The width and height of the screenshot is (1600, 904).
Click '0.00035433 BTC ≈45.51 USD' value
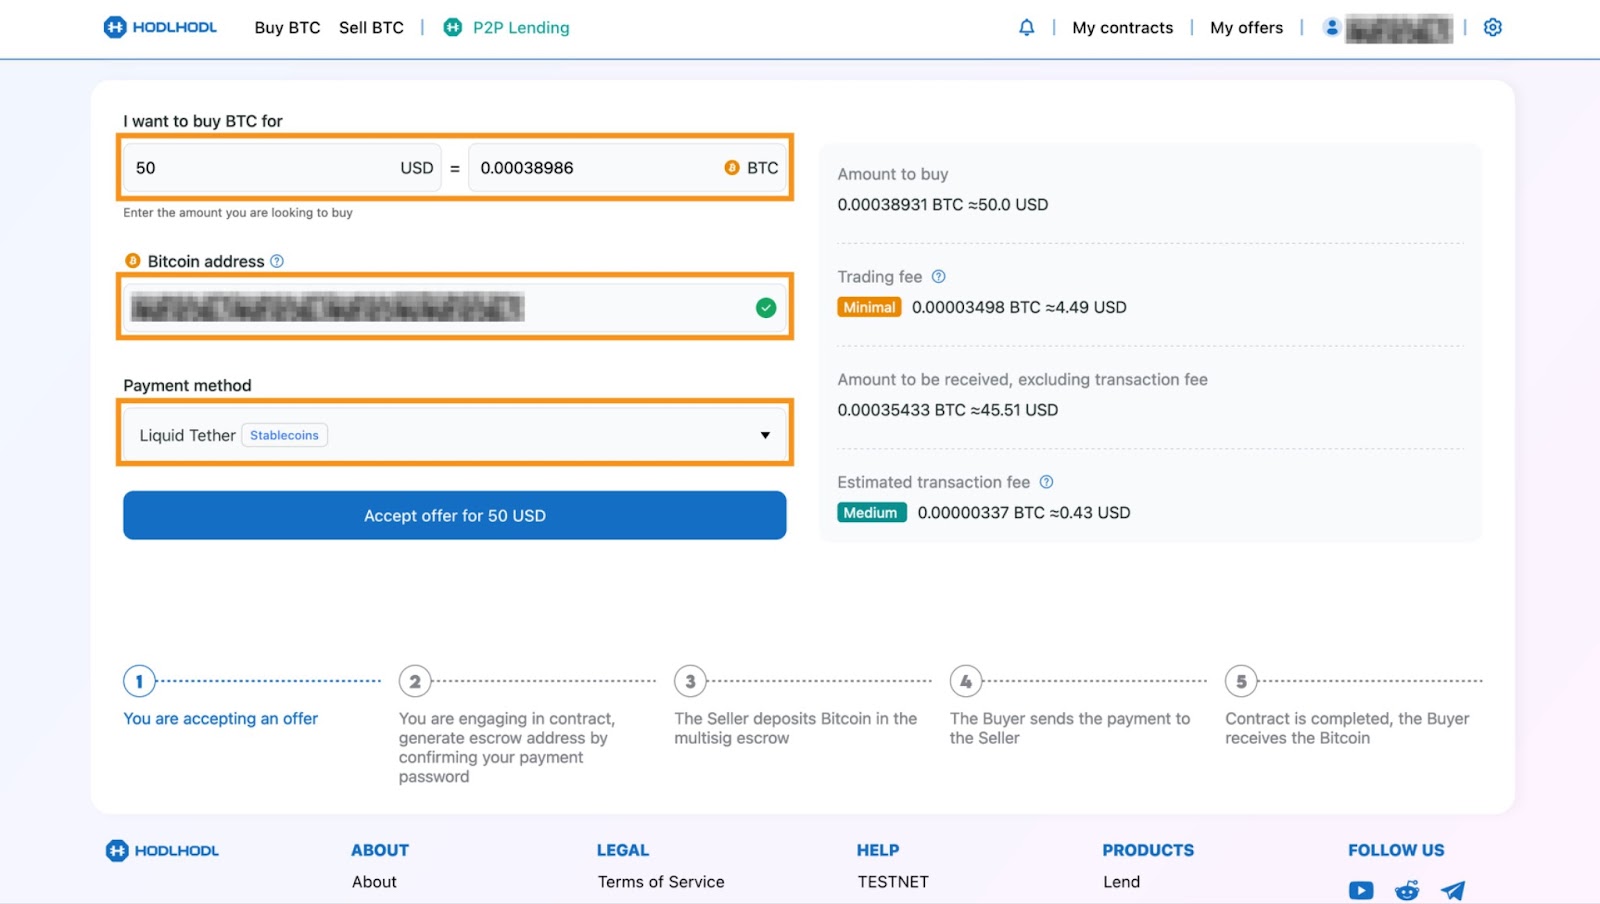[x=948, y=410]
